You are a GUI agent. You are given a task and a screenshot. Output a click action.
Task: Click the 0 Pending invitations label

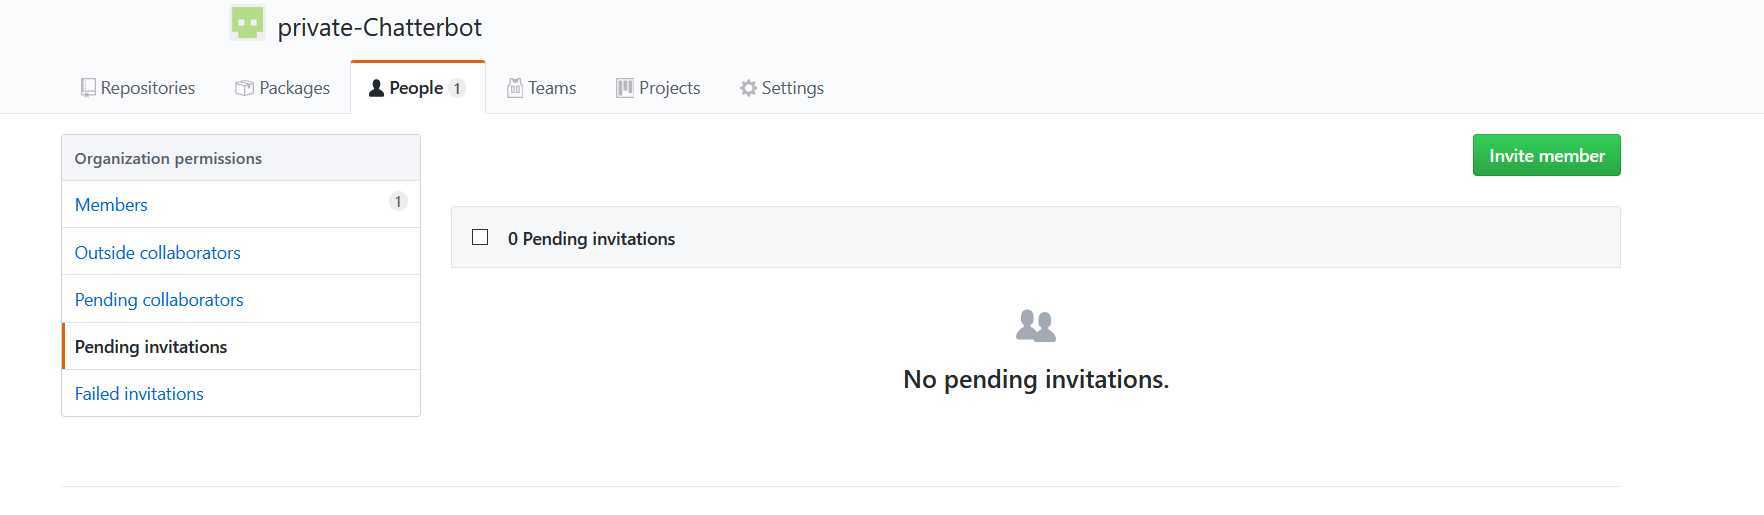click(591, 238)
